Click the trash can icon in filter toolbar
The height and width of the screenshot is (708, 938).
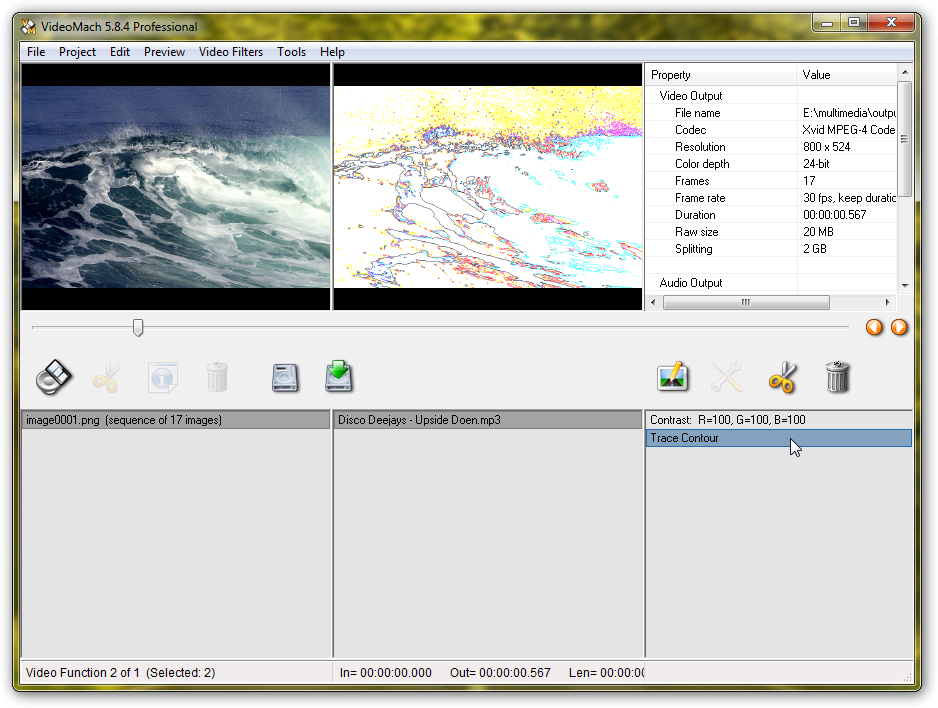(x=837, y=377)
